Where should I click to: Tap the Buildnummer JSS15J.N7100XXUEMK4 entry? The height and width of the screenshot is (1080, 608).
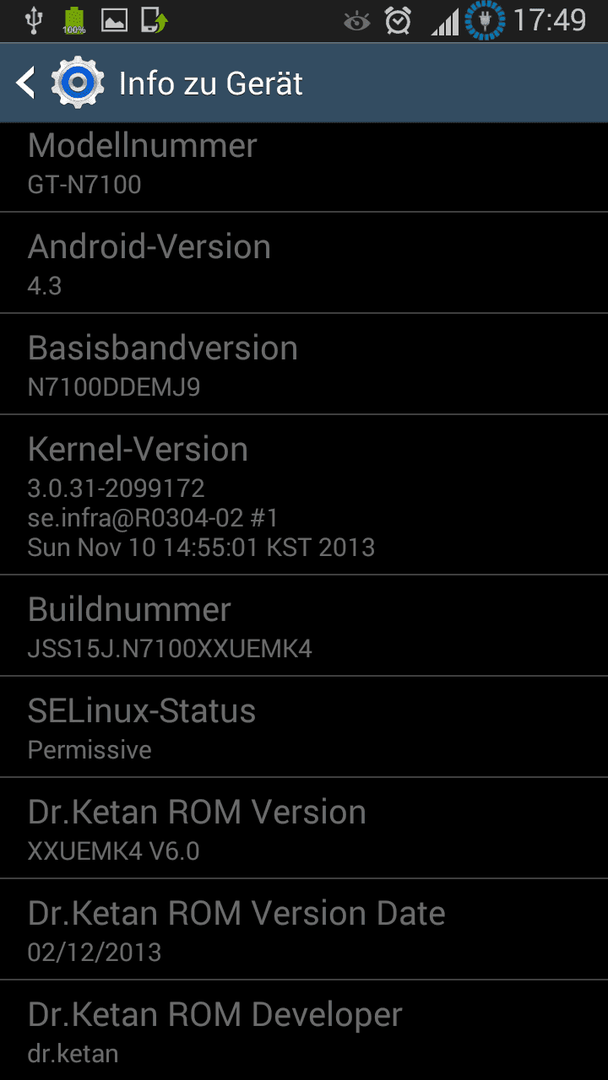pyautogui.click(x=304, y=625)
